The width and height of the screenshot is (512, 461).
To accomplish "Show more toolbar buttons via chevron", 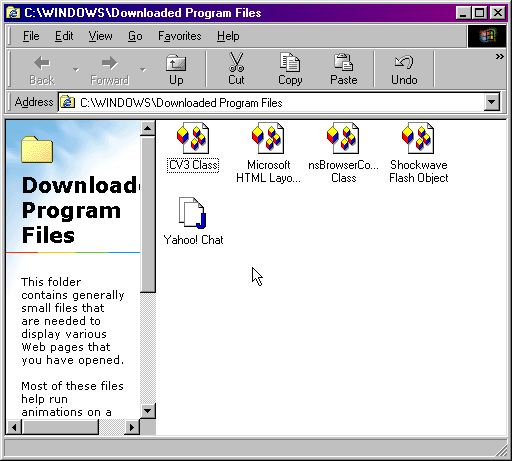I will 499,57.
